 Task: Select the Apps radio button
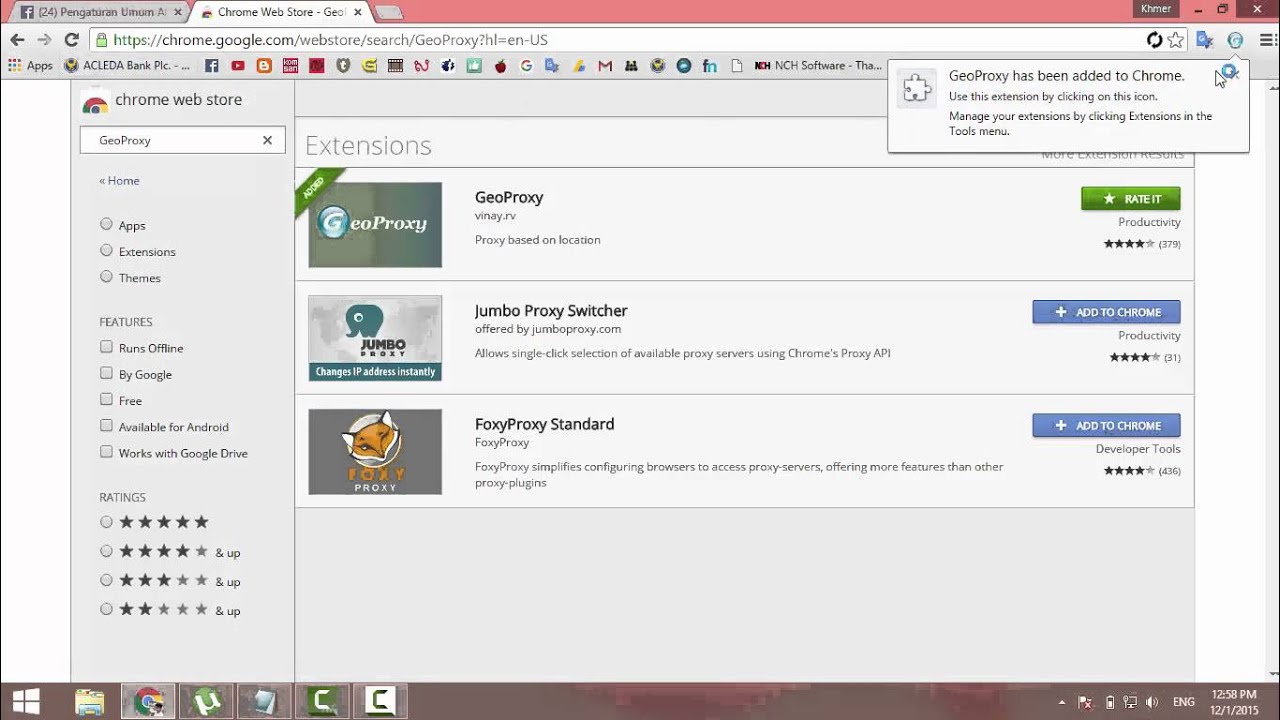pos(106,224)
